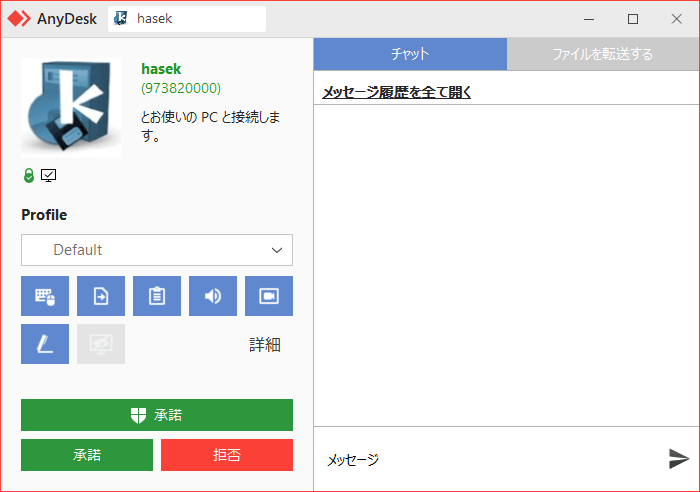The height and width of the screenshot is (492, 700).
Task: Click the send message arrow icon
Action: click(x=679, y=459)
